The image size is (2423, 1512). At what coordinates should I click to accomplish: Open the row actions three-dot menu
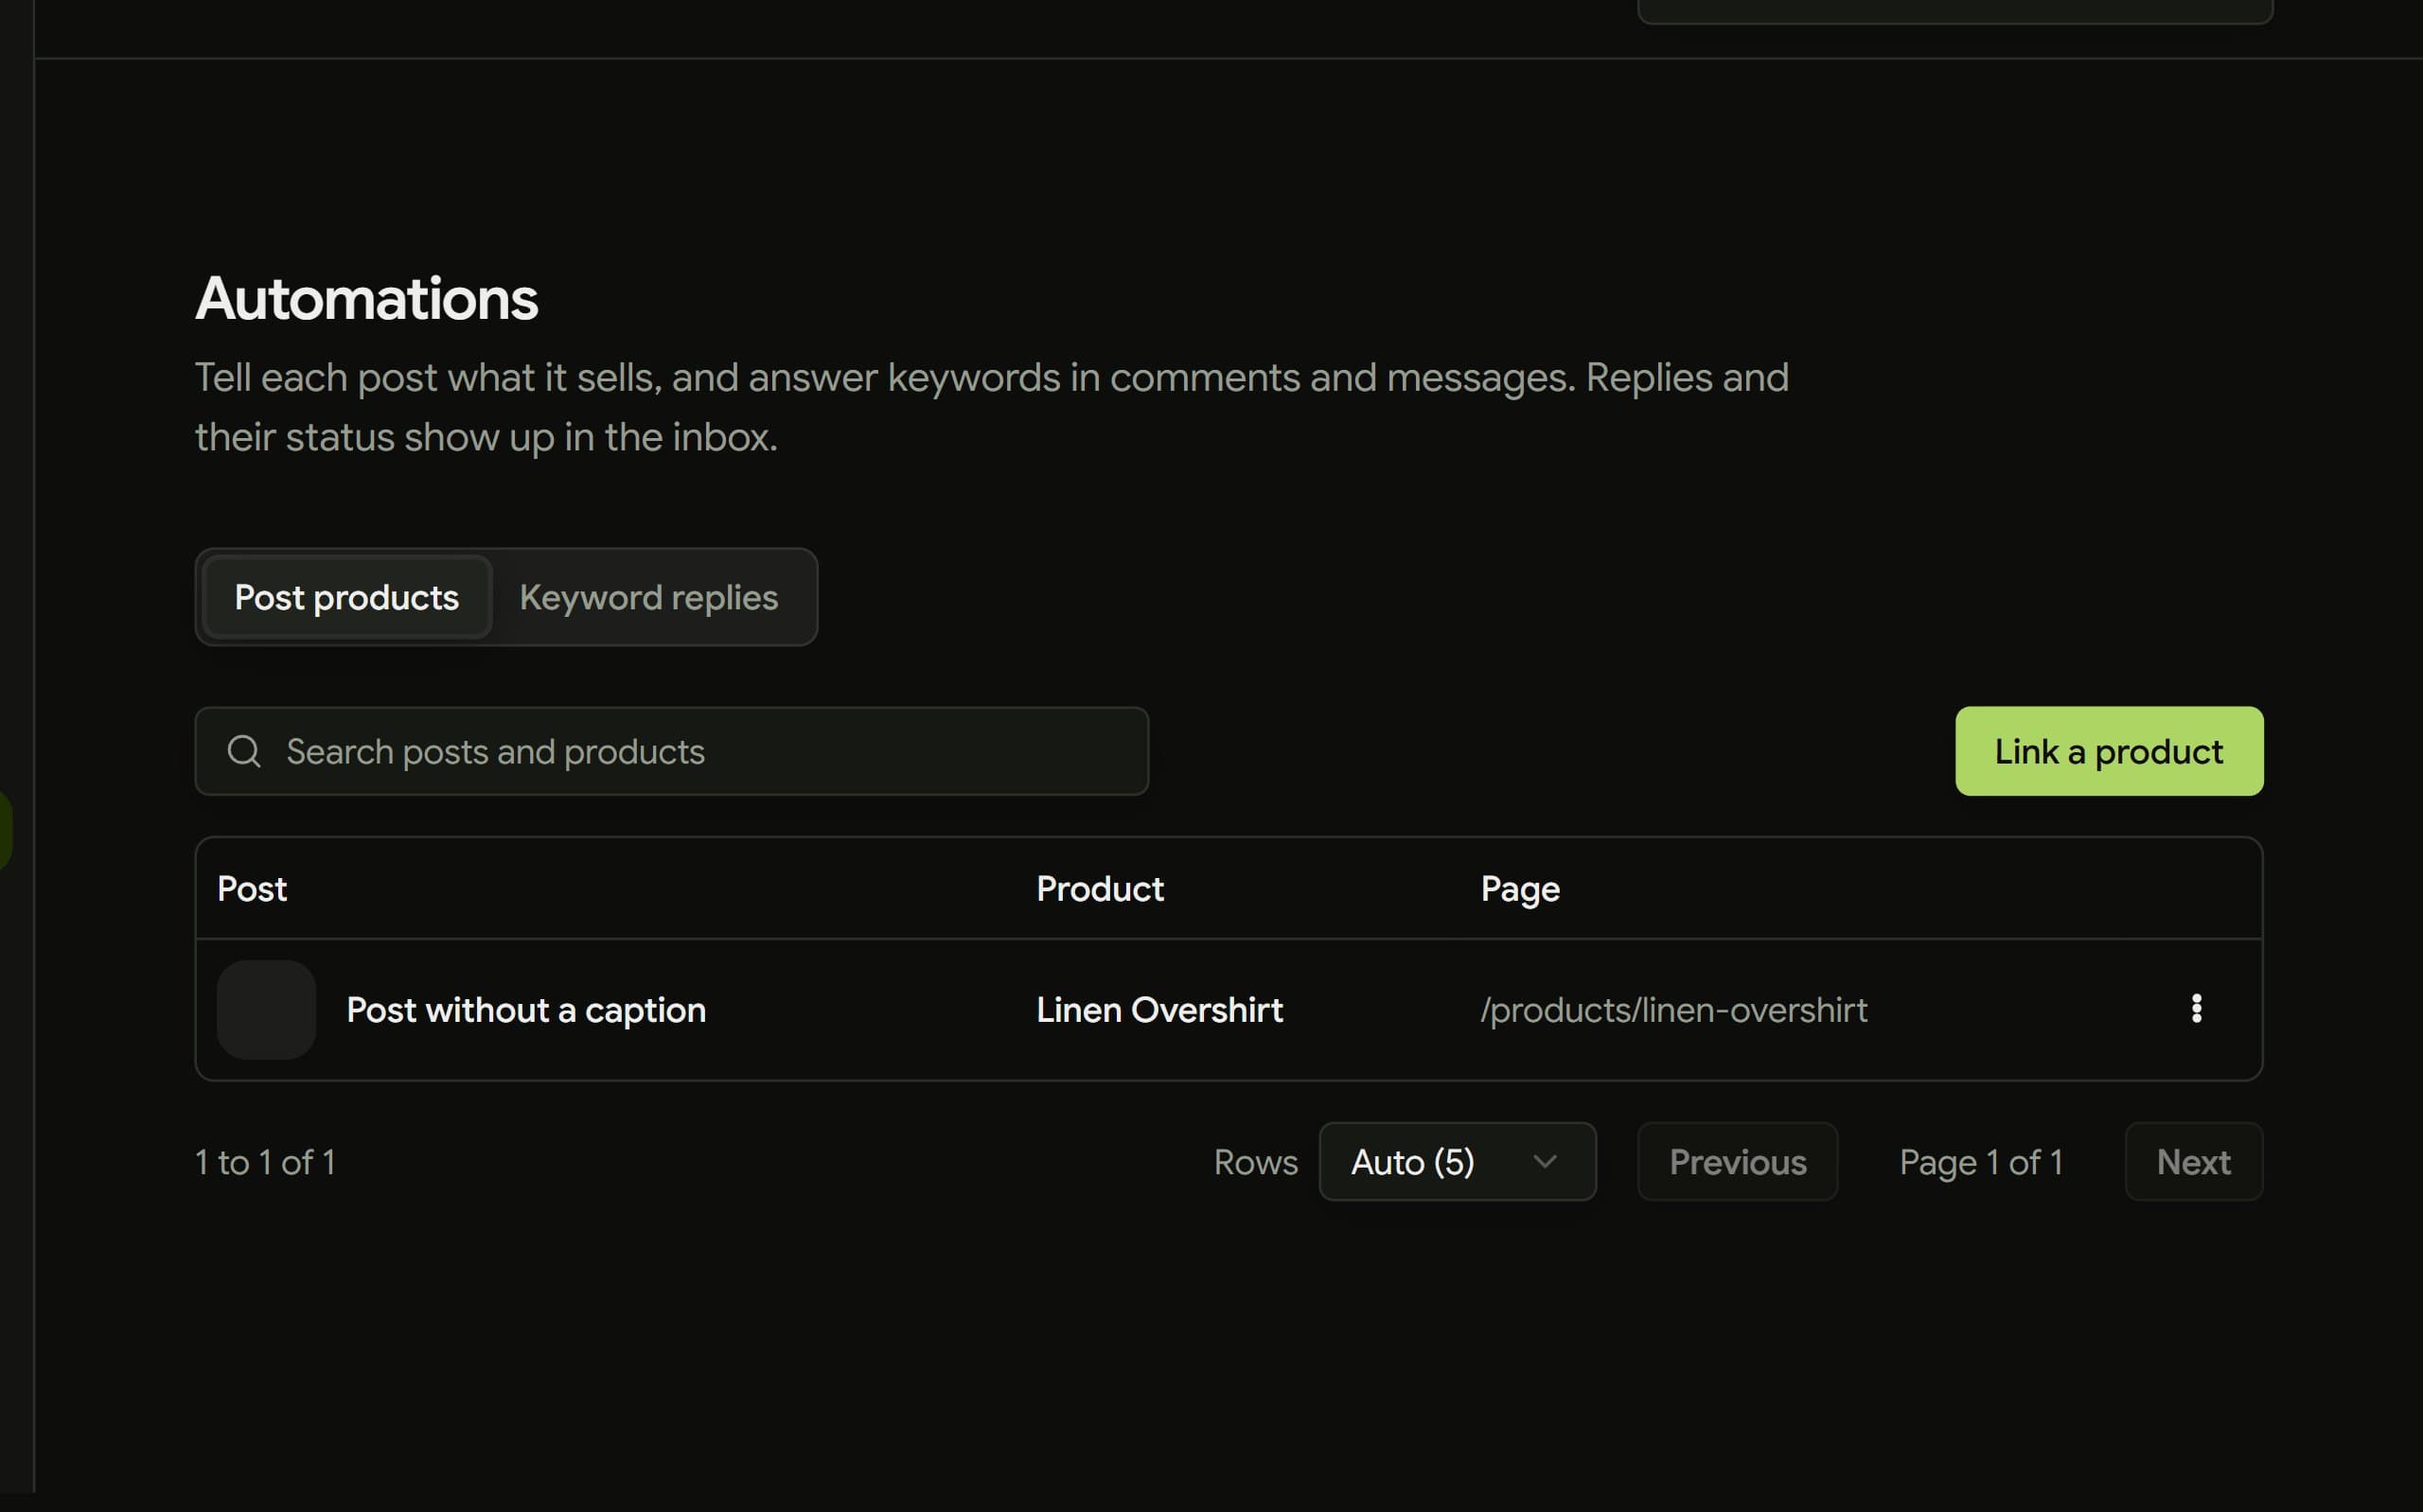[x=2196, y=1008]
